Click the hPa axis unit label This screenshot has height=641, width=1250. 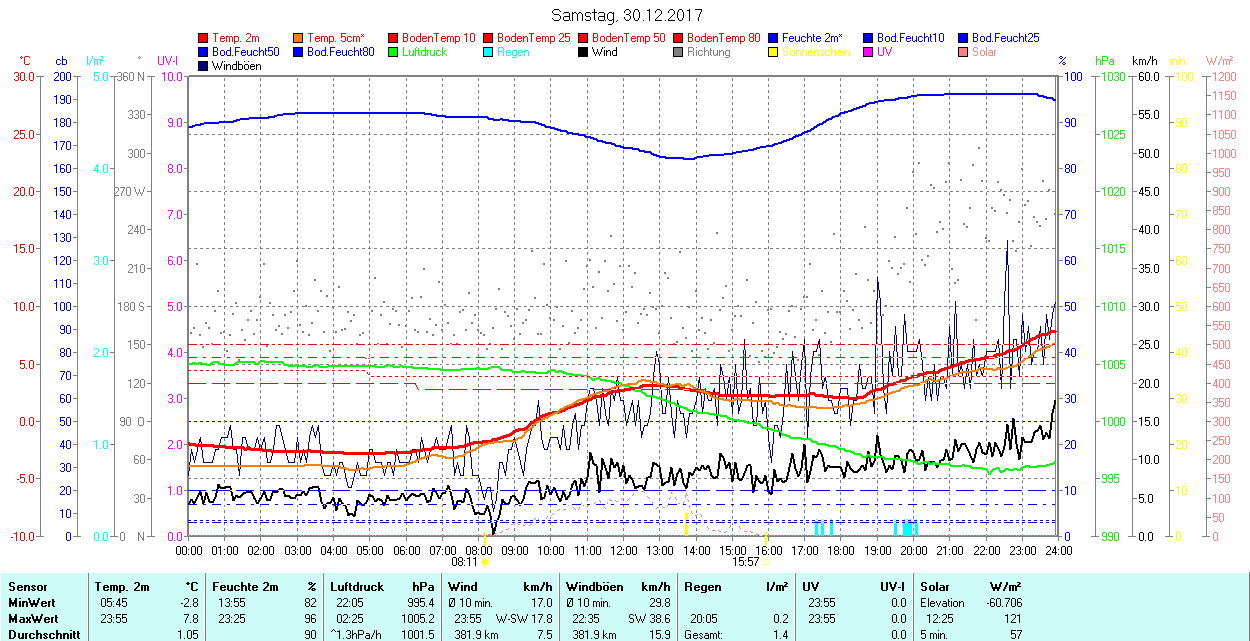click(1104, 61)
